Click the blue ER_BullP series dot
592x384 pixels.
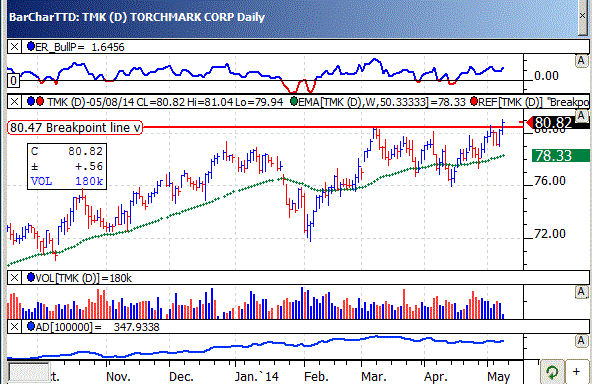tap(31, 46)
